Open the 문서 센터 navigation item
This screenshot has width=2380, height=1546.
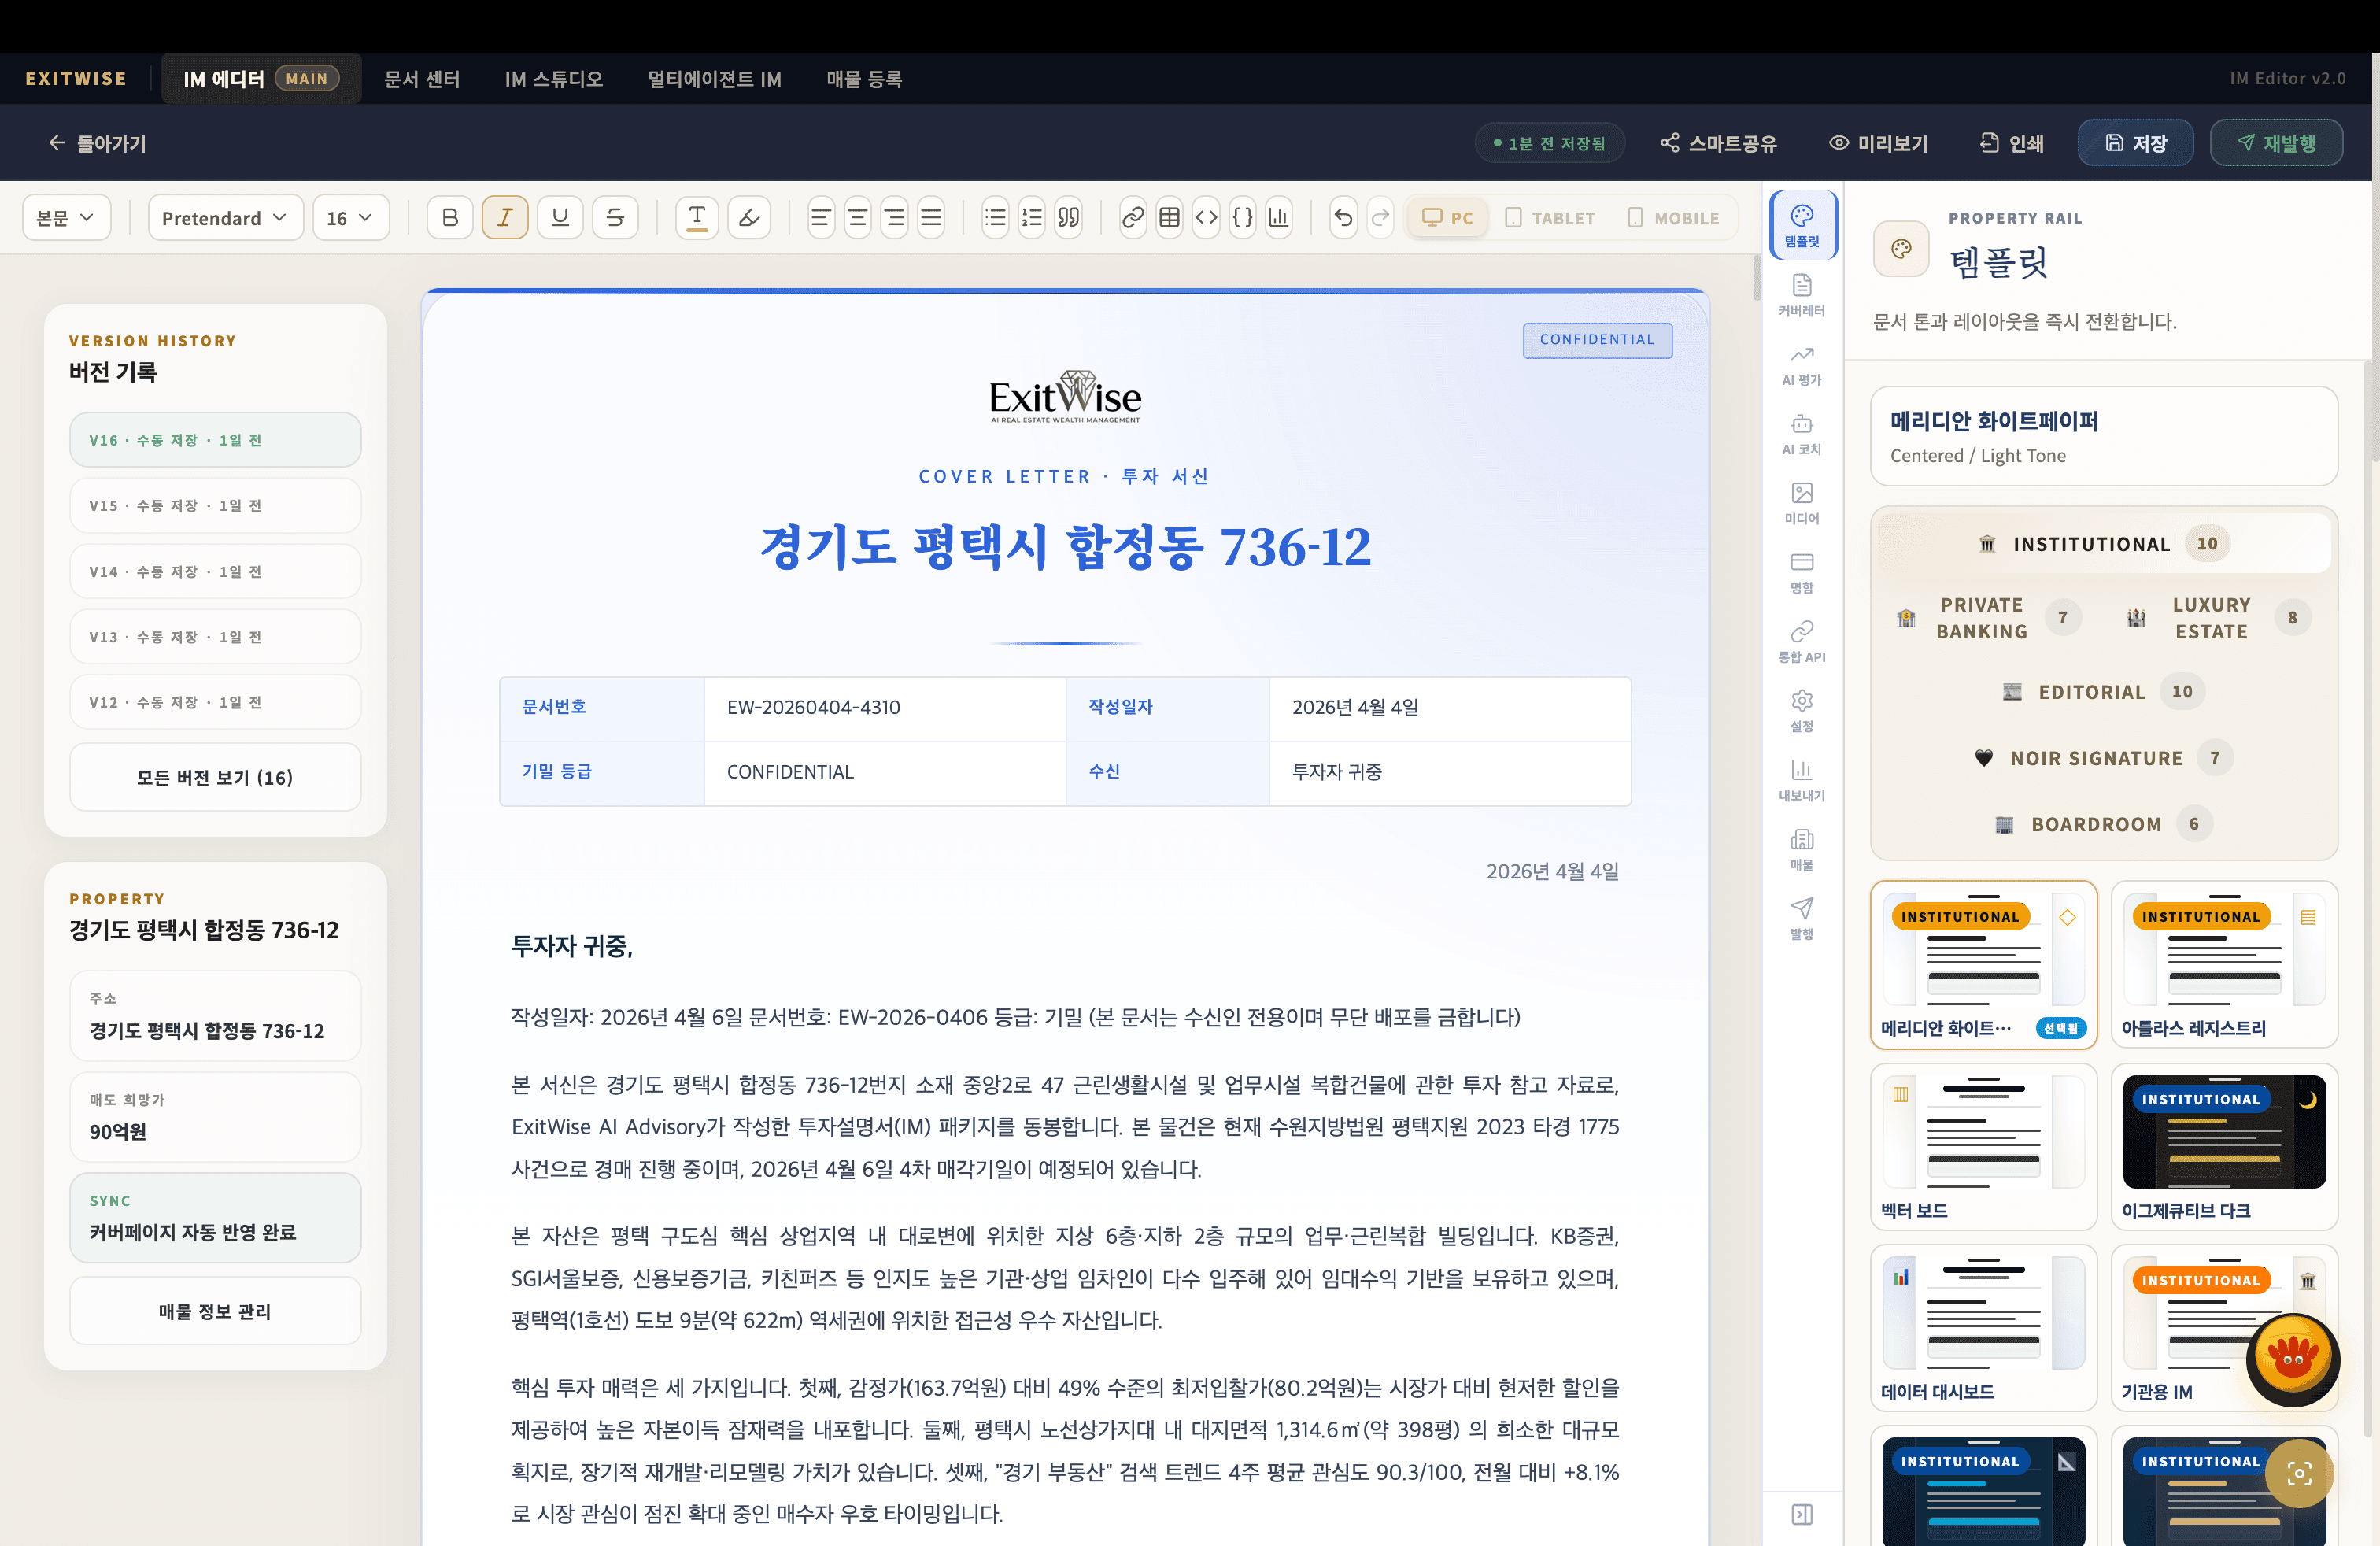tap(421, 78)
